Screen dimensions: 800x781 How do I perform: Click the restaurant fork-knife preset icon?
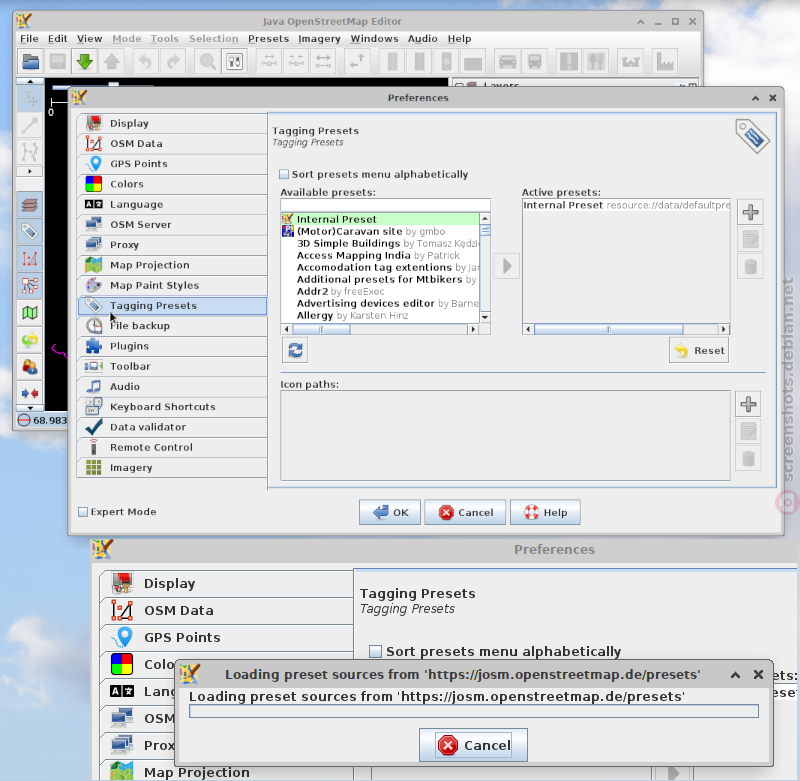tap(596, 62)
